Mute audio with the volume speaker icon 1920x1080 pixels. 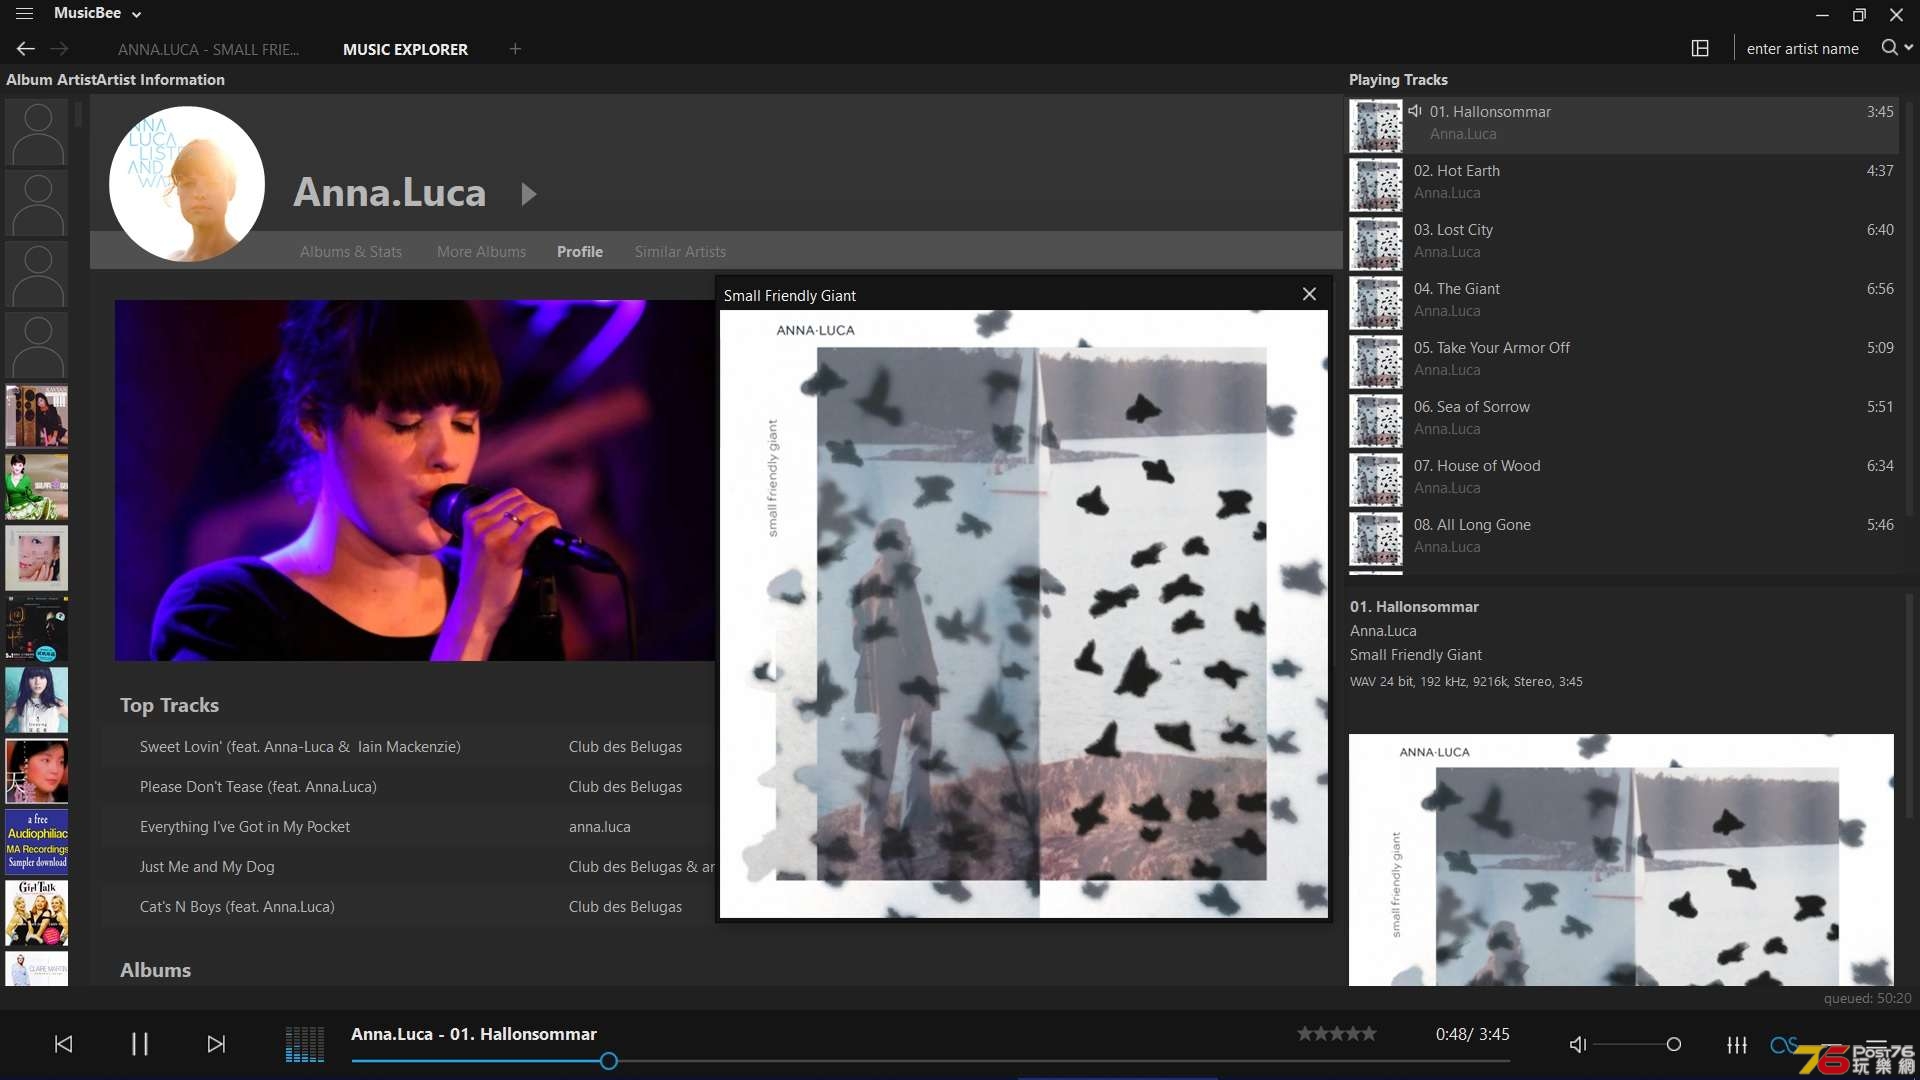[x=1578, y=1044]
